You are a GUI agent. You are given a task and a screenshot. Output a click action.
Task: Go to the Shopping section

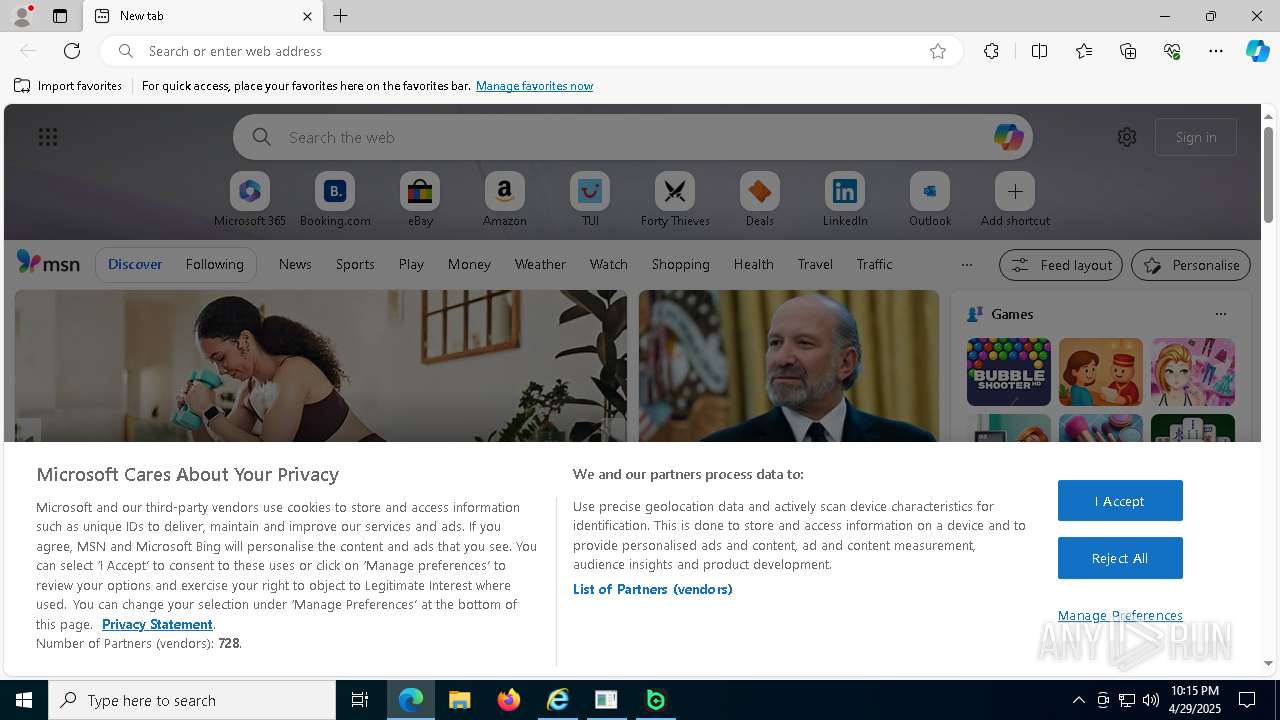681,264
